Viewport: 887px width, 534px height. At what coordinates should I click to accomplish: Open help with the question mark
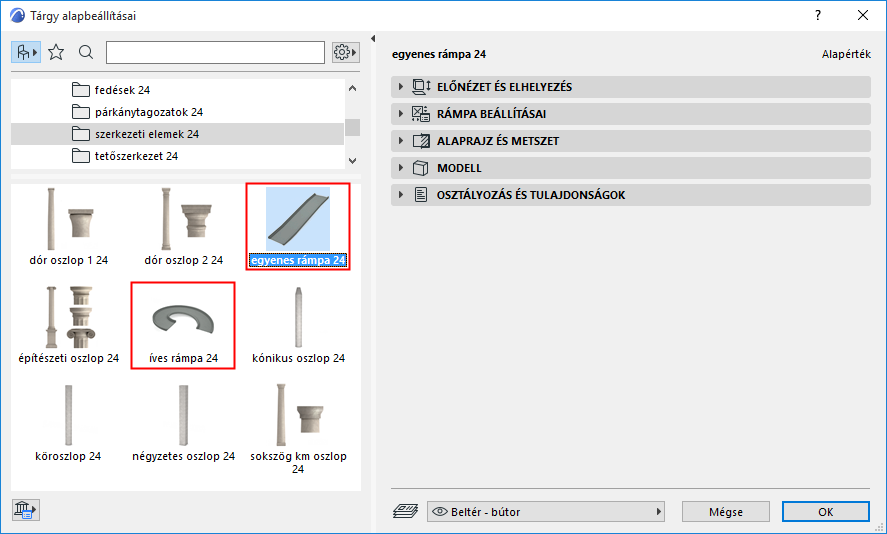click(x=818, y=16)
